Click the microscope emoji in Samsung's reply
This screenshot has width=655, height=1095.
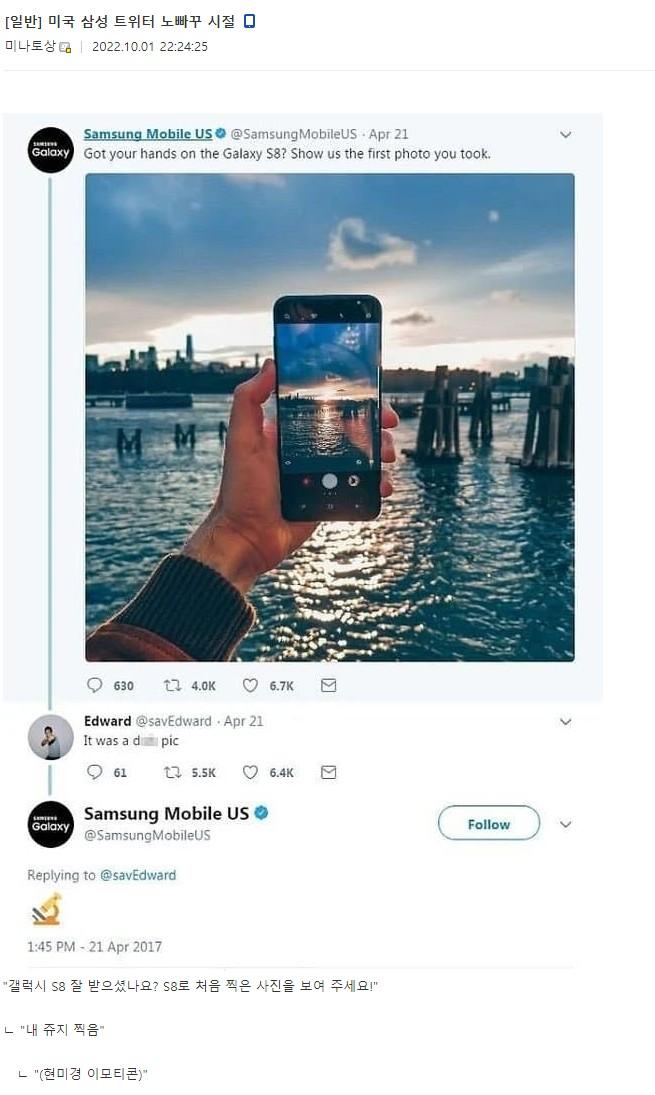(x=46, y=909)
